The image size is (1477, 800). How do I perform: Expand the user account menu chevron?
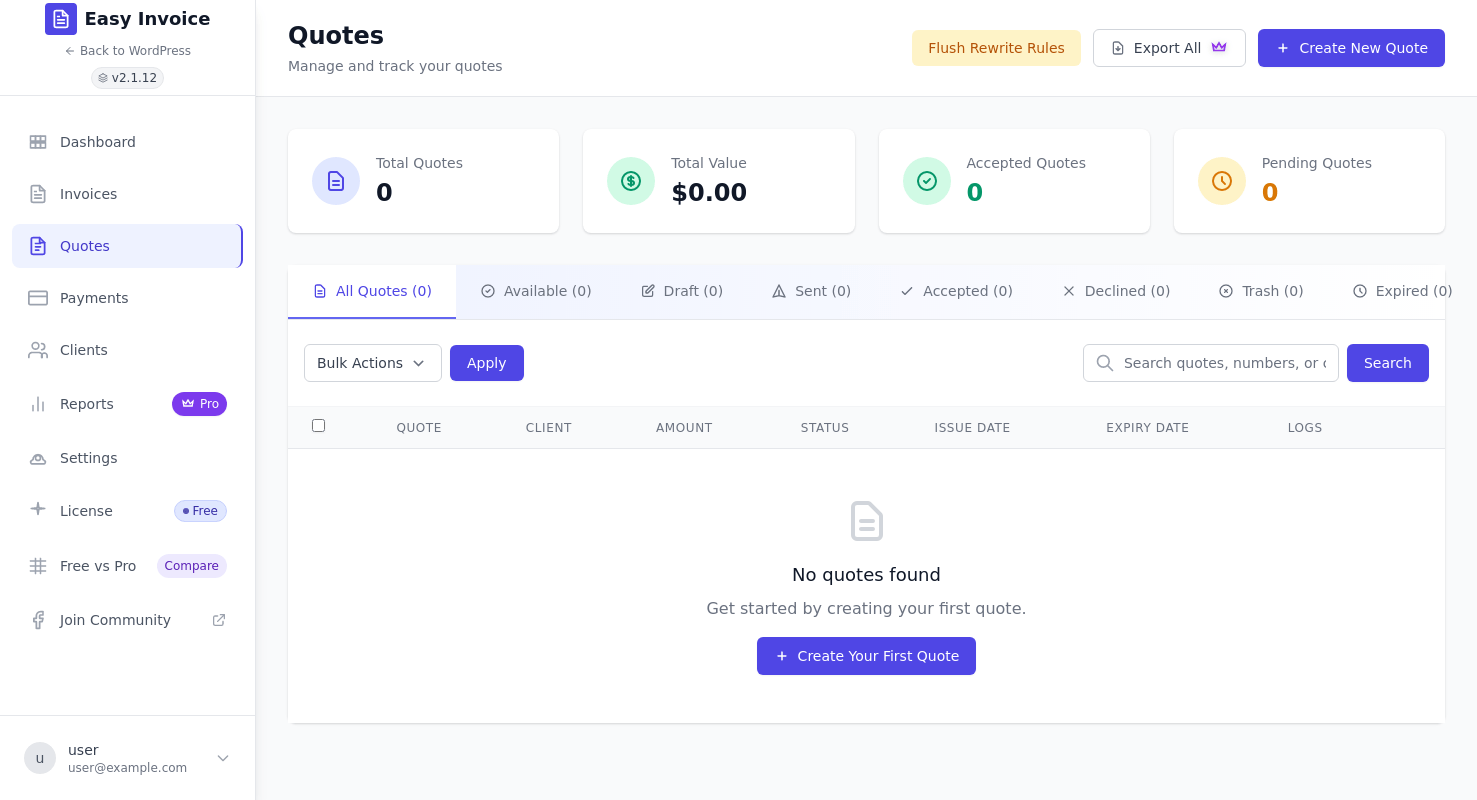[x=223, y=758]
